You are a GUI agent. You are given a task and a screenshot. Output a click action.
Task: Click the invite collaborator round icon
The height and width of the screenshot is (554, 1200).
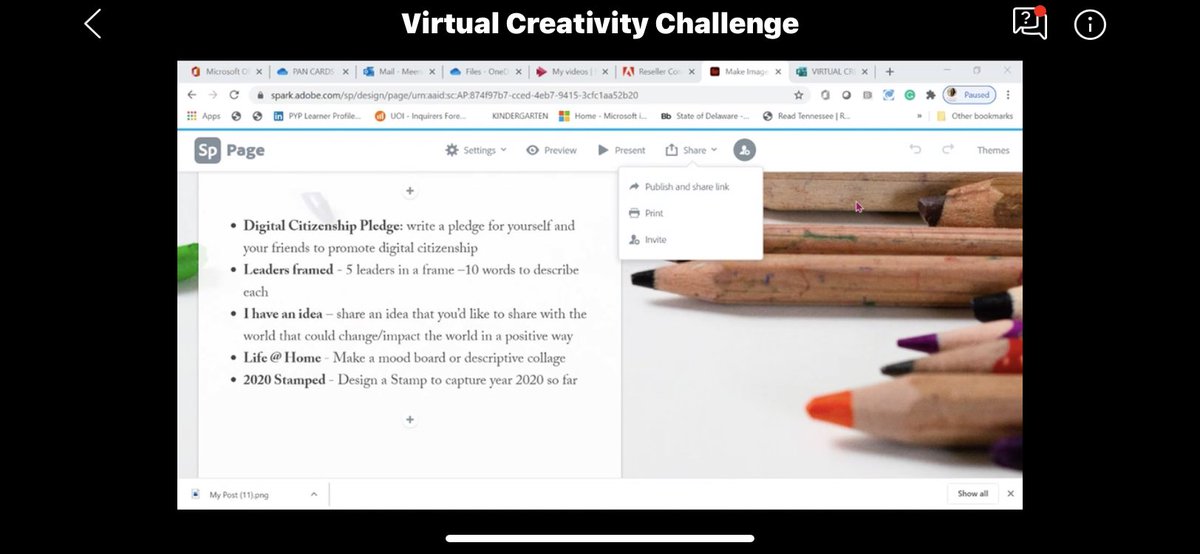click(744, 150)
